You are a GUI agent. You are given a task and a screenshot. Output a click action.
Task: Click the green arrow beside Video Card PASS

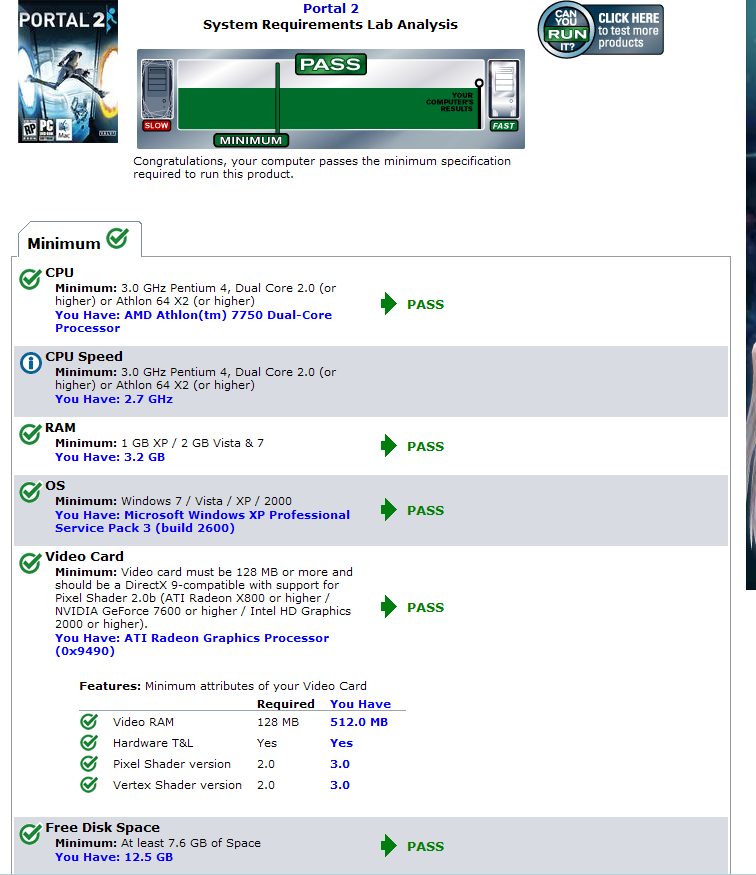point(388,607)
